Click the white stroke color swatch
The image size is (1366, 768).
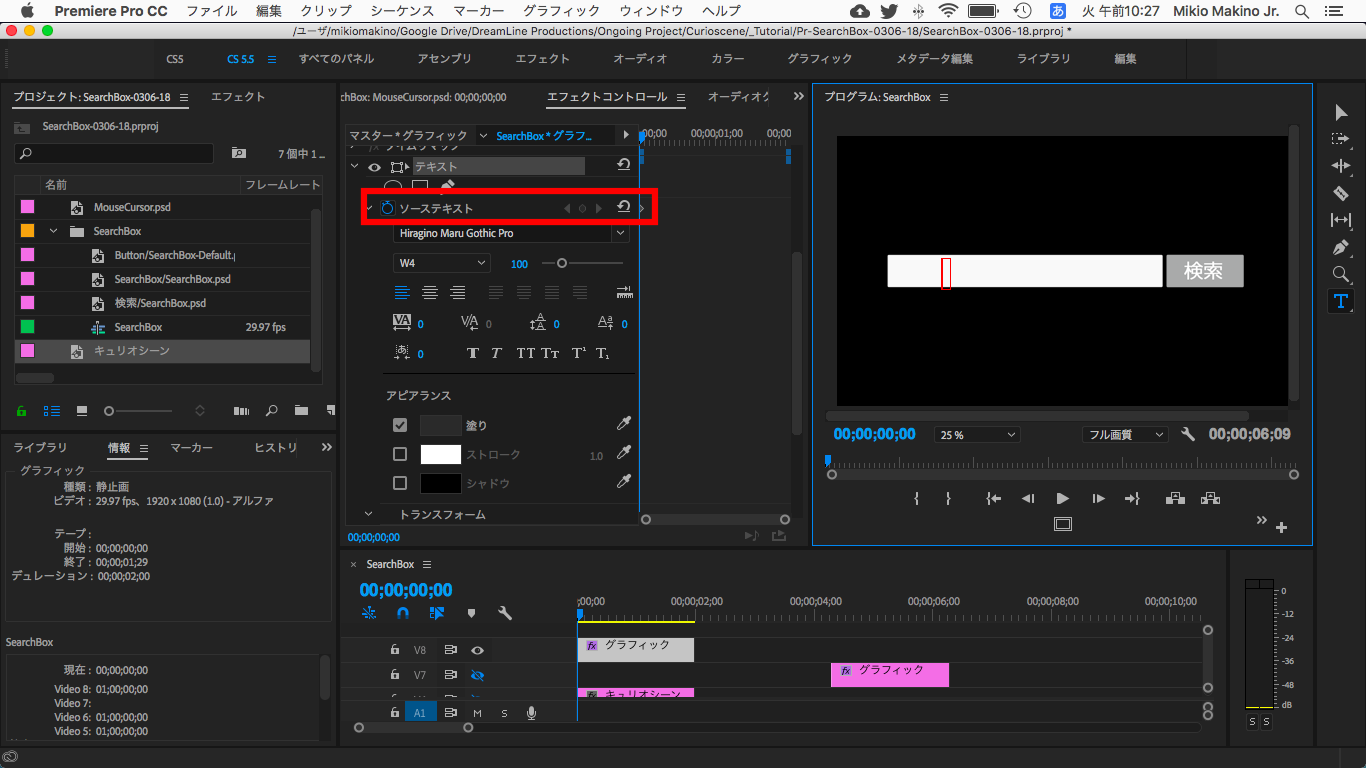click(x=440, y=455)
